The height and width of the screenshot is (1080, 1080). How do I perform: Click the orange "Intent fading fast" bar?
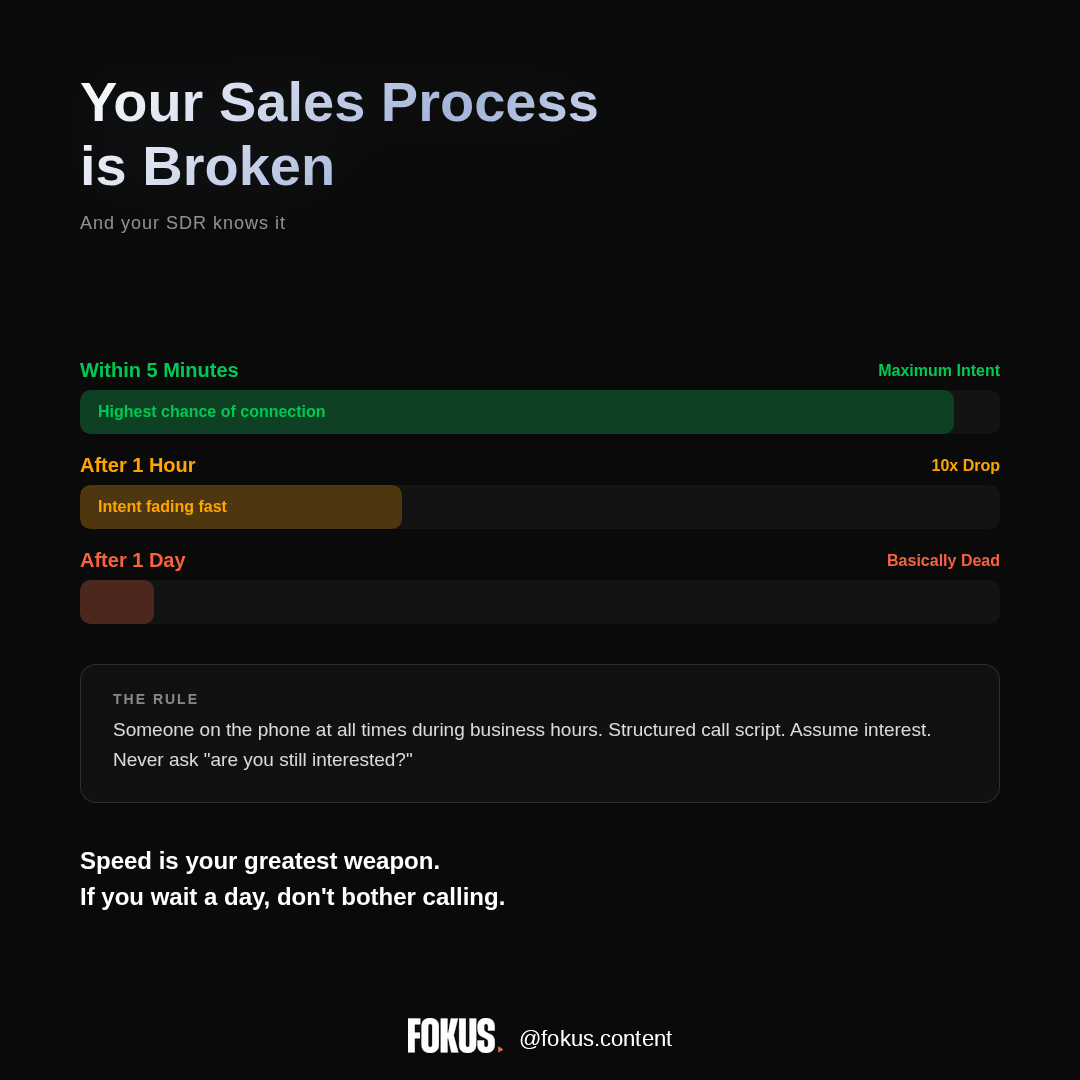(x=240, y=507)
